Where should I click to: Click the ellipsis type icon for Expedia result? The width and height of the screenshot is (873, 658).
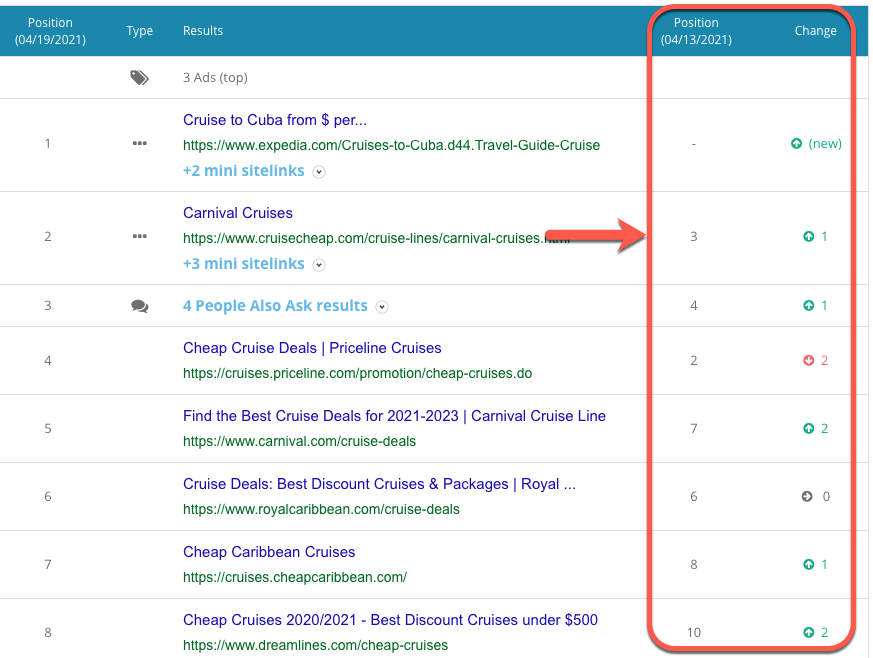[140, 143]
